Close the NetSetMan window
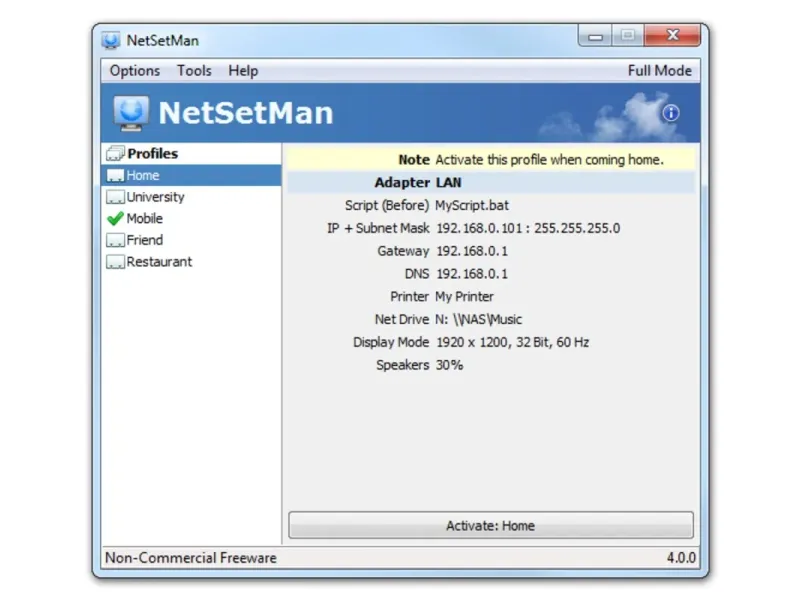 672,35
